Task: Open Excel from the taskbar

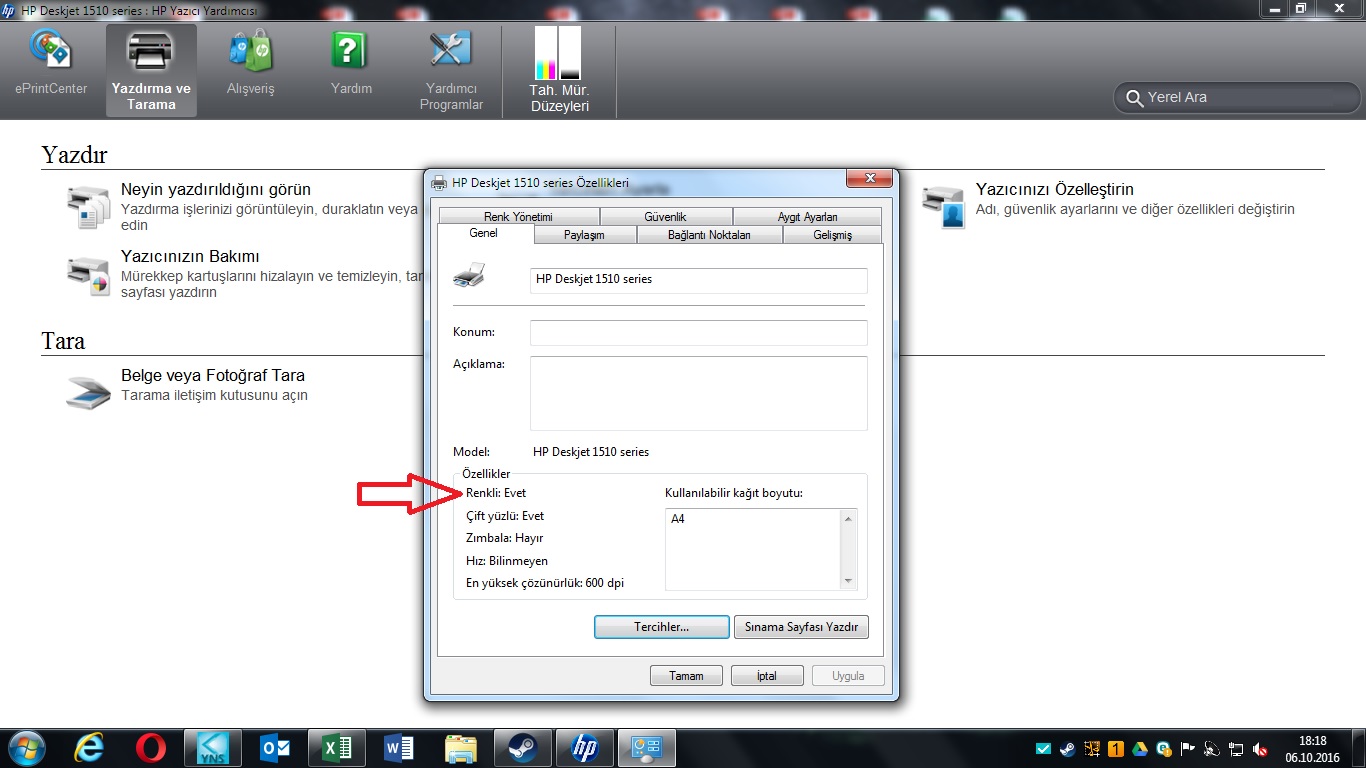Action: 336,748
